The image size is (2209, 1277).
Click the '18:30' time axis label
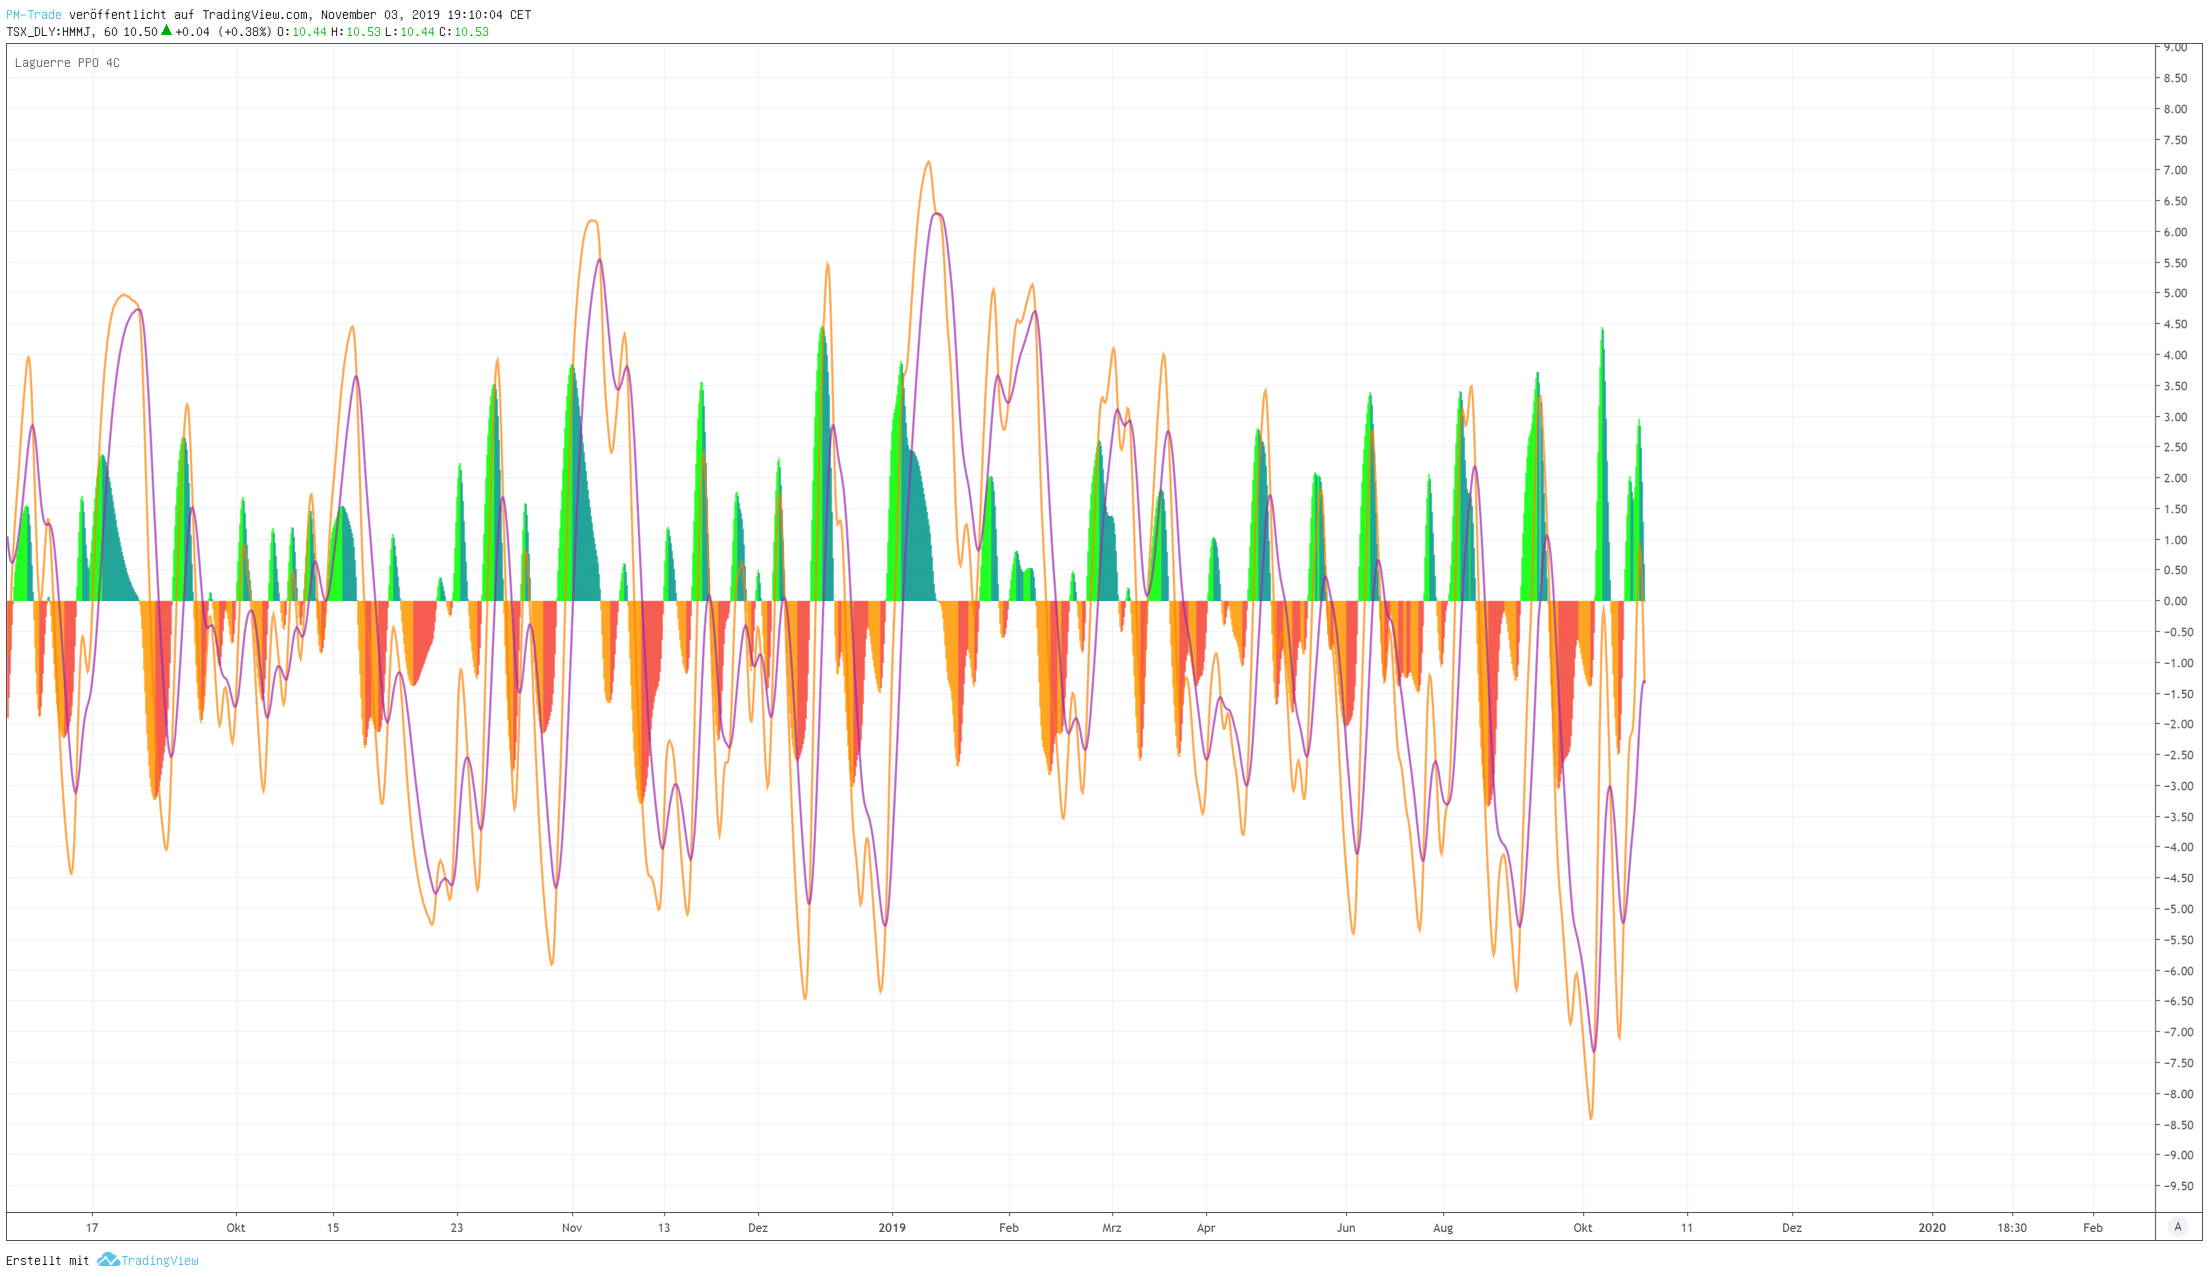(2012, 1228)
